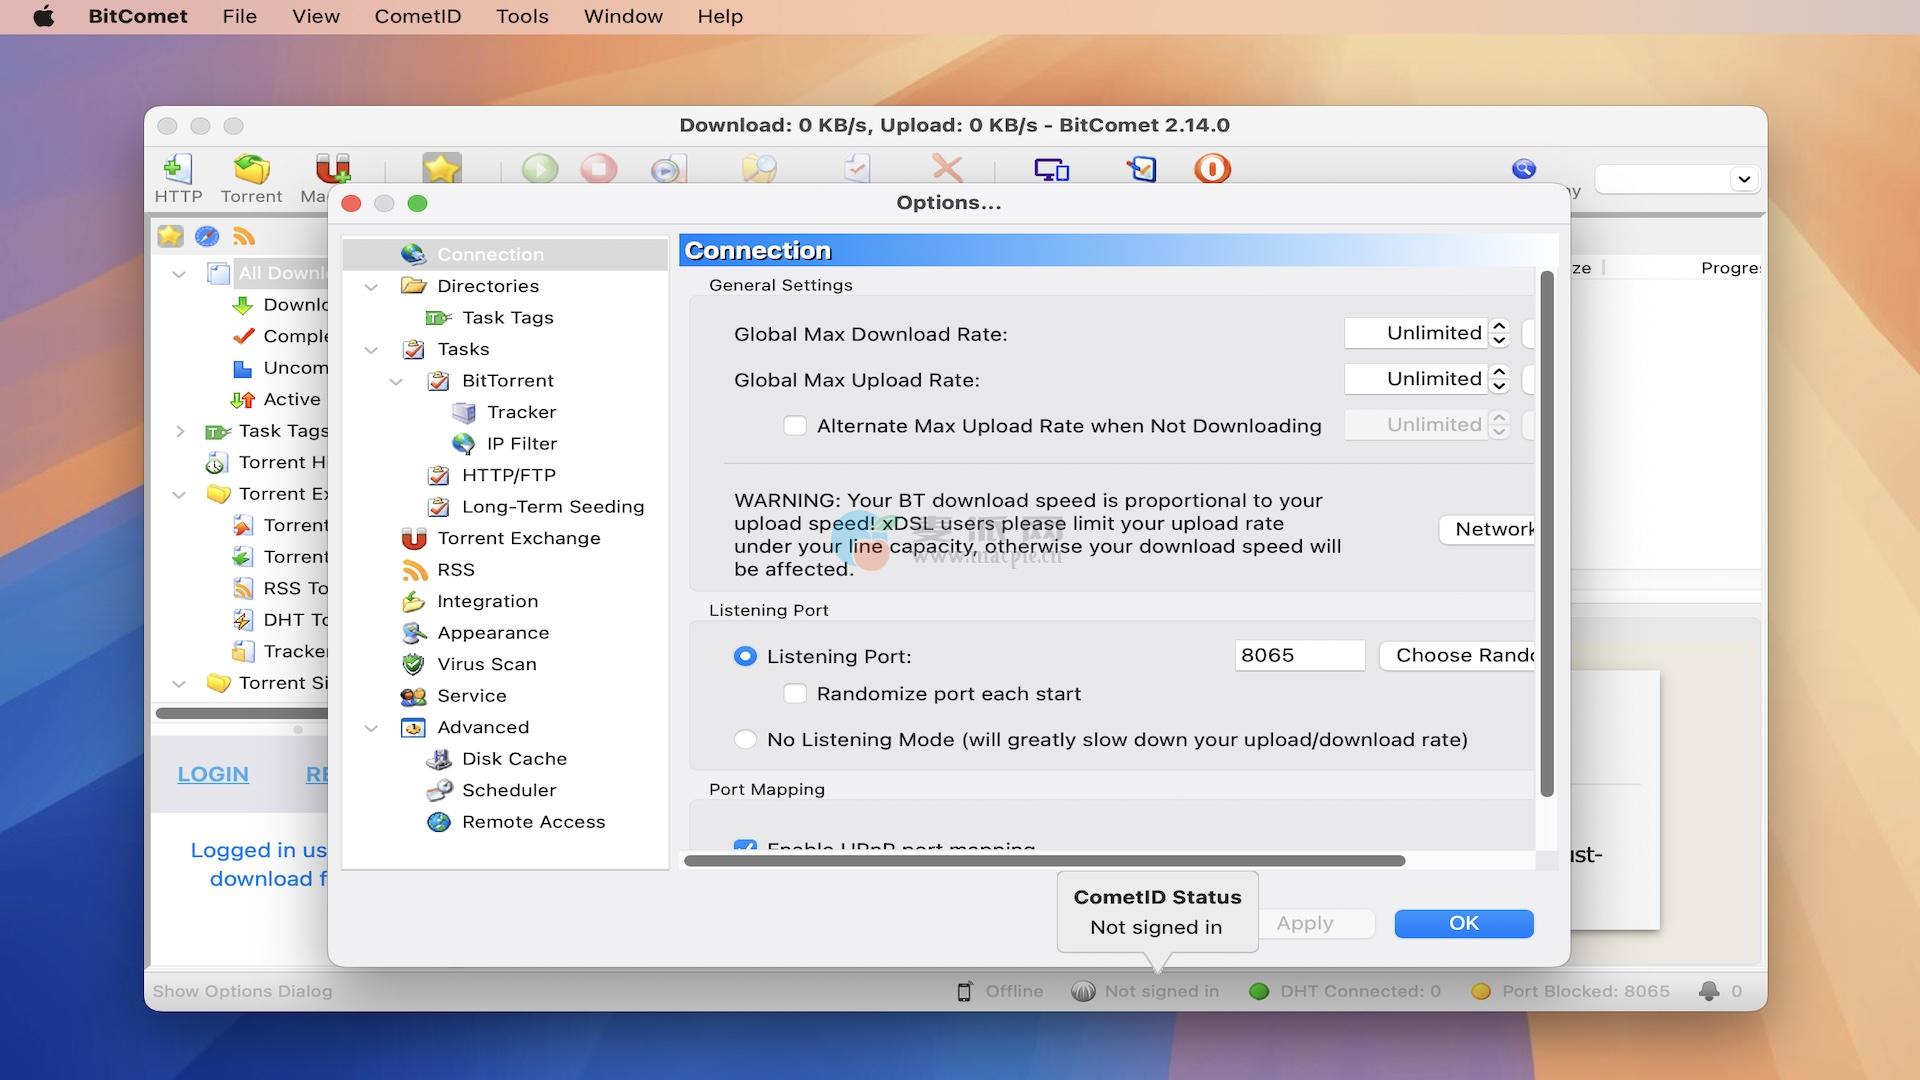Collapse the Tasks node in options tree
1920x1080 pixels.
(371, 350)
